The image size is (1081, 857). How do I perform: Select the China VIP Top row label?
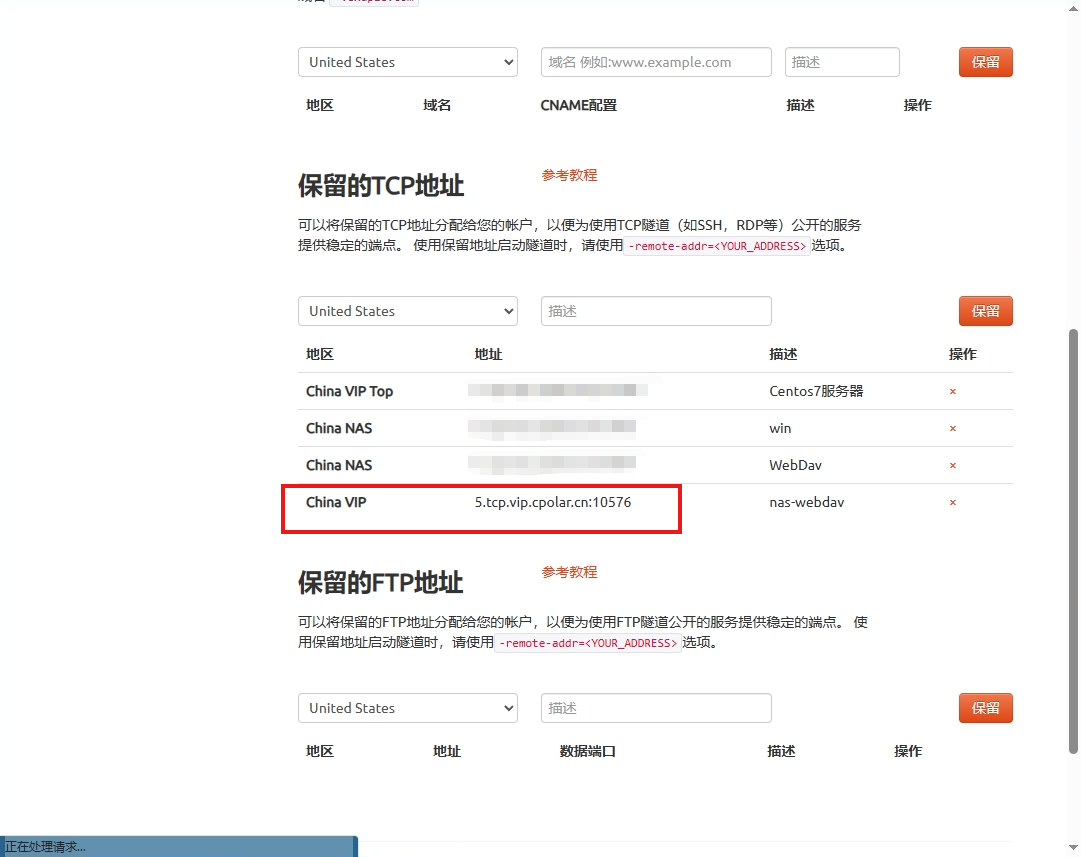tap(349, 391)
